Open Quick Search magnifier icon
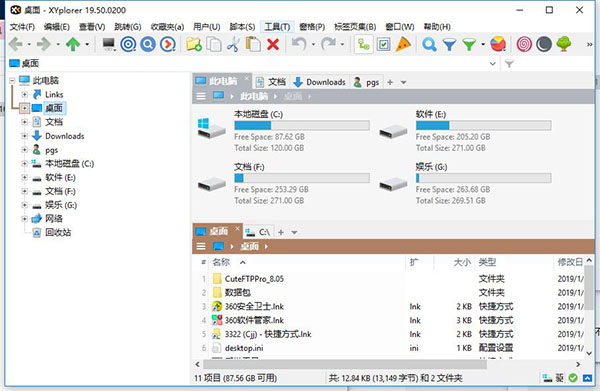This screenshot has width=600, height=391. point(429,44)
